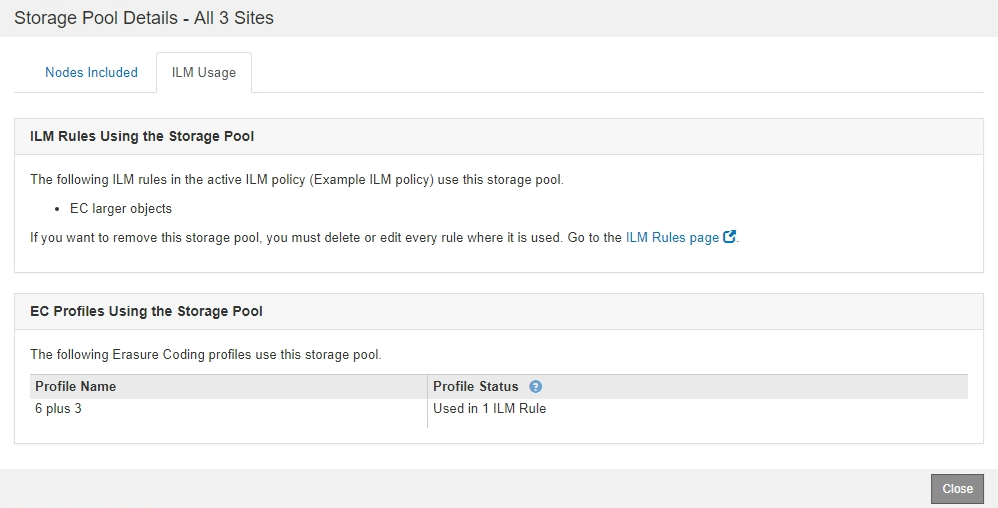Image resolution: width=998 pixels, height=508 pixels.
Task: Click the dialog footer bar left of Close
Action: (x=460, y=489)
